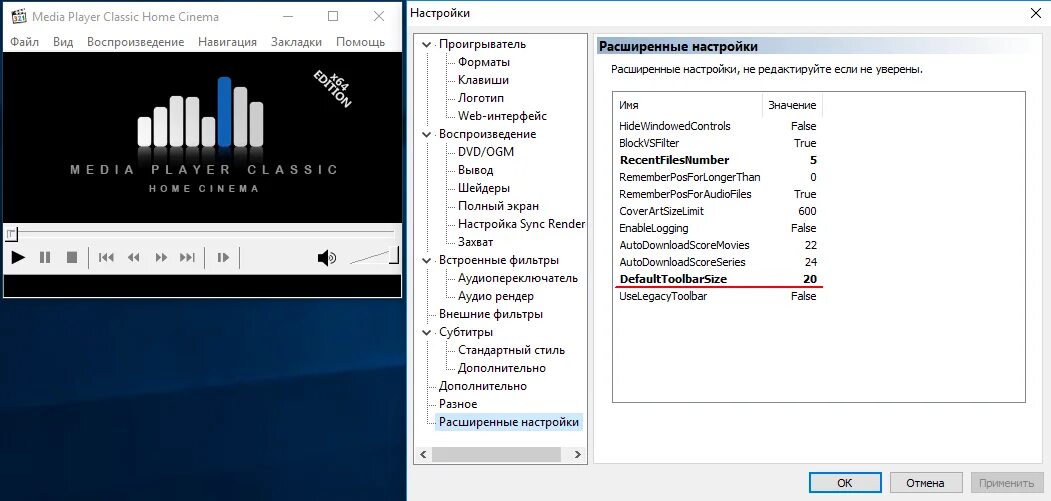The height and width of the screenshot is (501, 1051).
Task: Select Аудиопереключатель in the settings tree
Action: (x=517, y=278)
